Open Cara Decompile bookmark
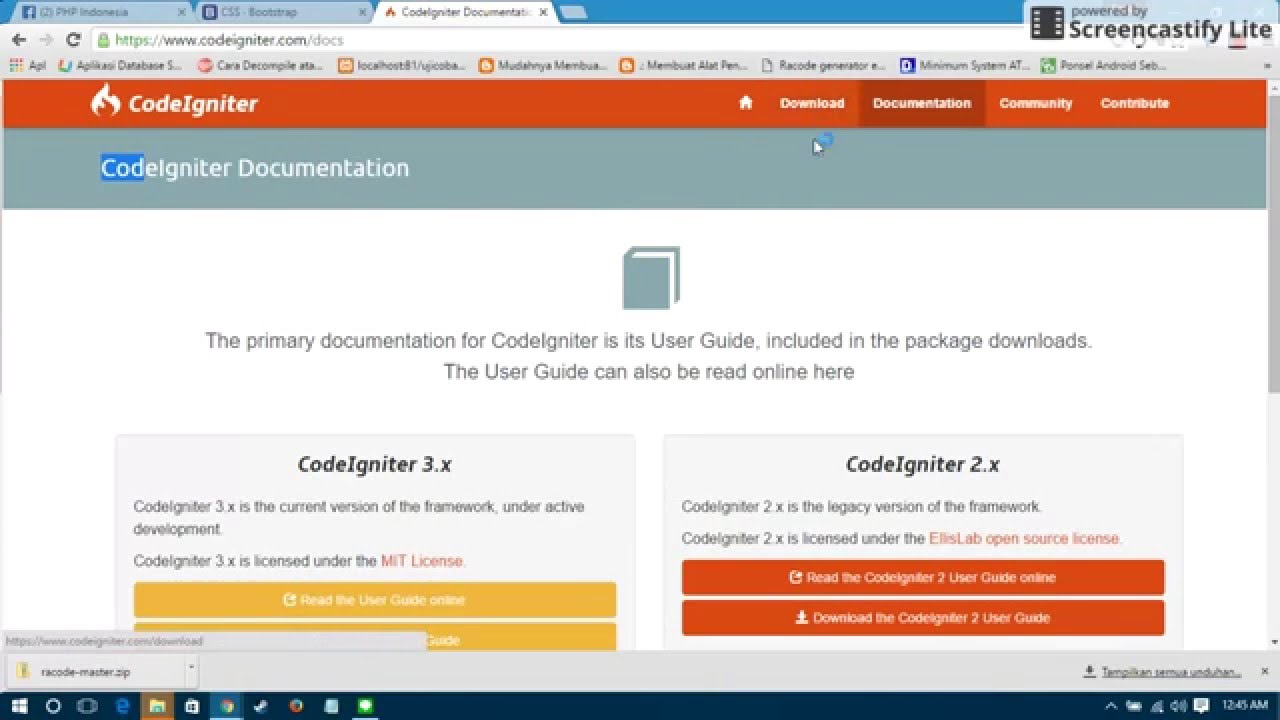Screen dimensions: 1280x720 point(261,65)
